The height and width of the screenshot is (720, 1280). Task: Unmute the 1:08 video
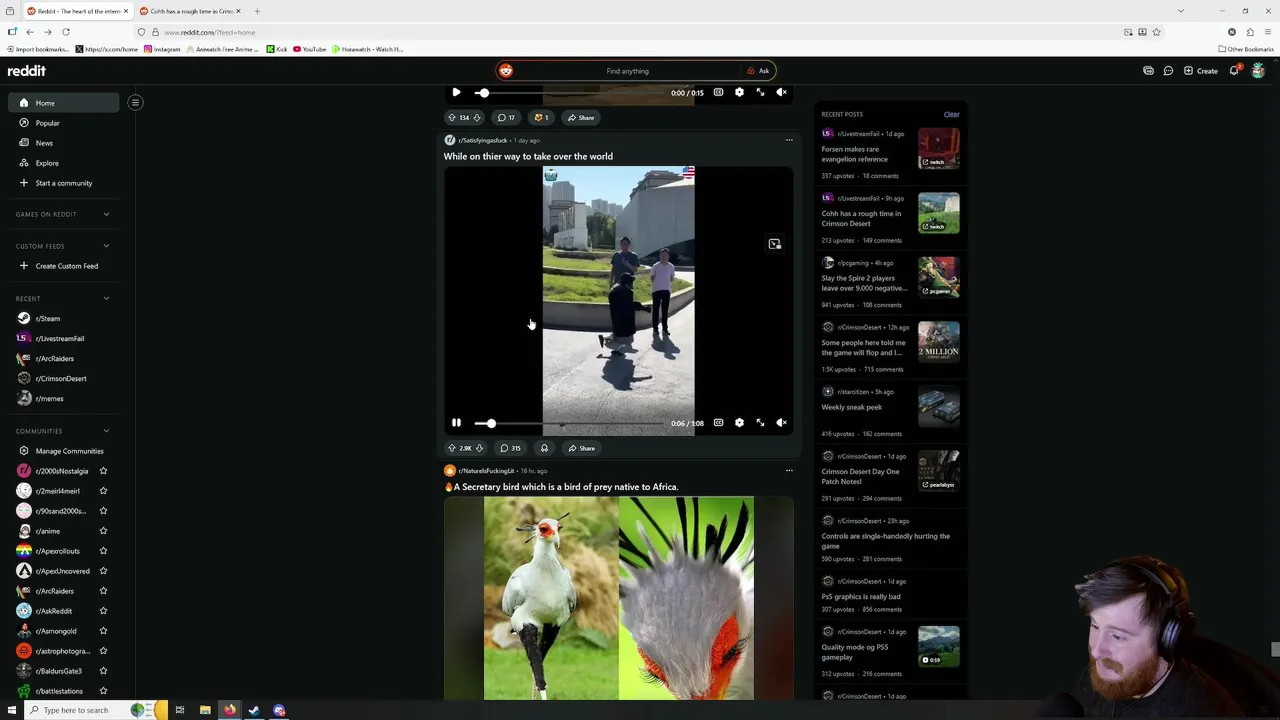click(781, 423)
